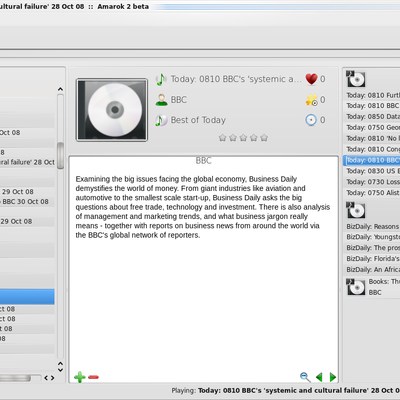Click the 'BBC' heading above the description

(203, 161)
